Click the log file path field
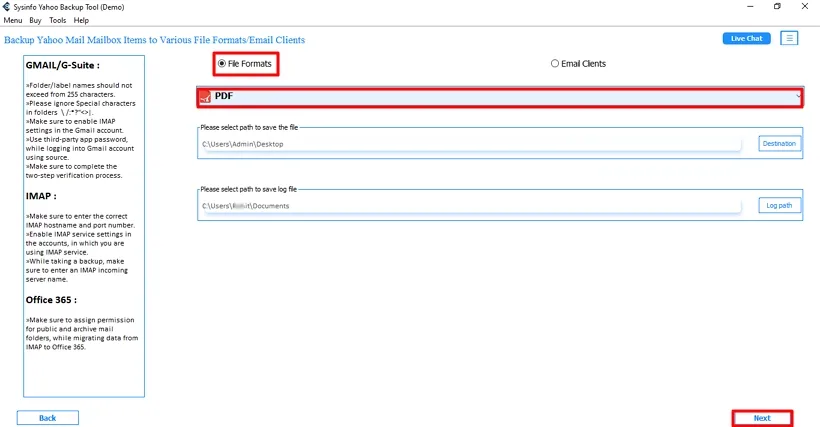 (471, 206)
